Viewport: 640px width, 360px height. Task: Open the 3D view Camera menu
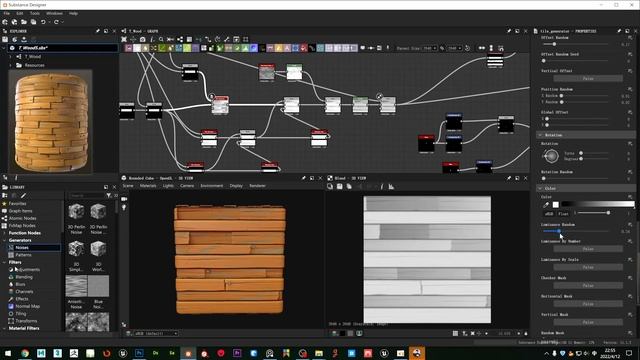pos(187,186)
